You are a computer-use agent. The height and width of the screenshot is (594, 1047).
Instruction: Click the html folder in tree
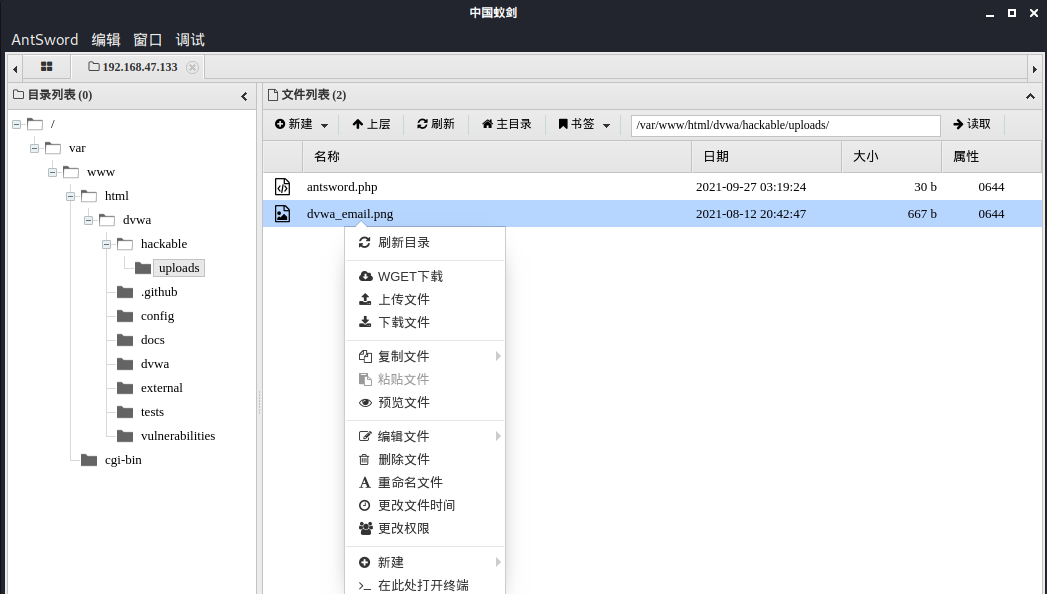[116, 196]
